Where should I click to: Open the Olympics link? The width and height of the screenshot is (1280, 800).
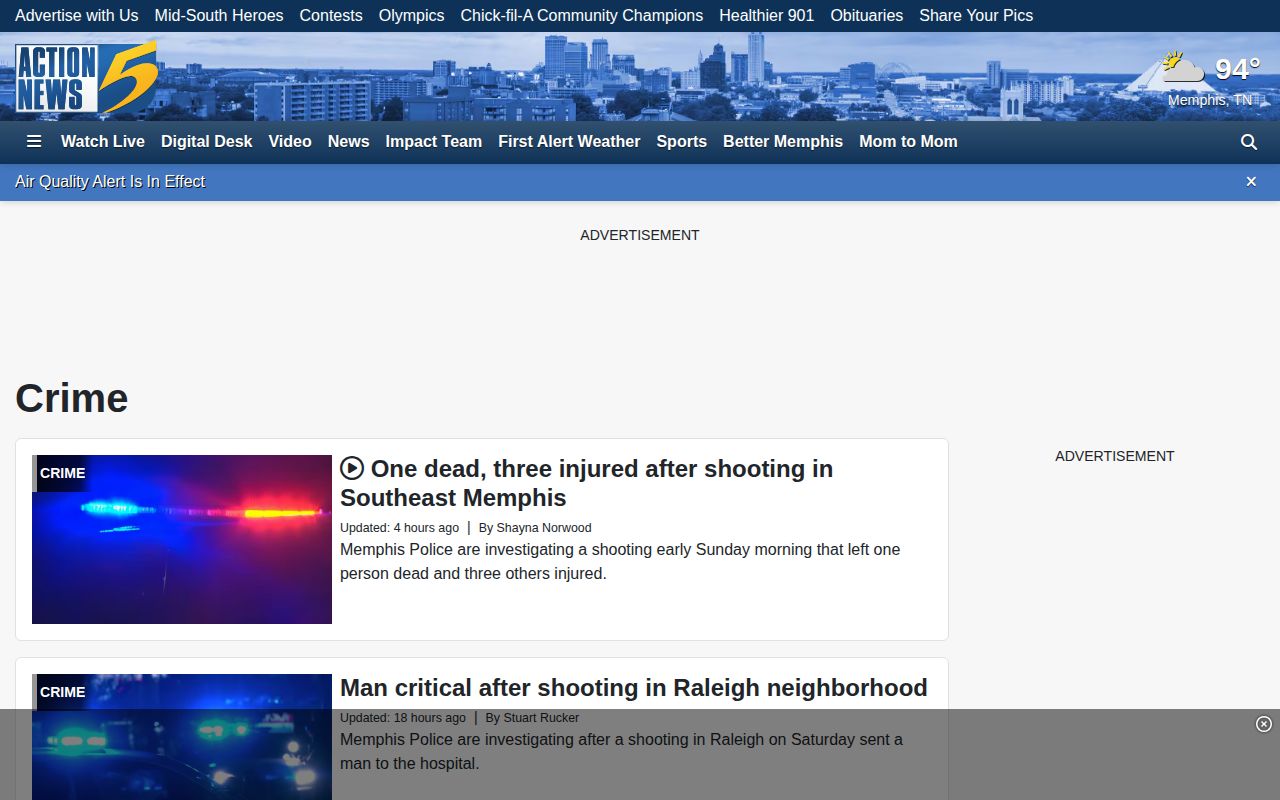[411, 16]
